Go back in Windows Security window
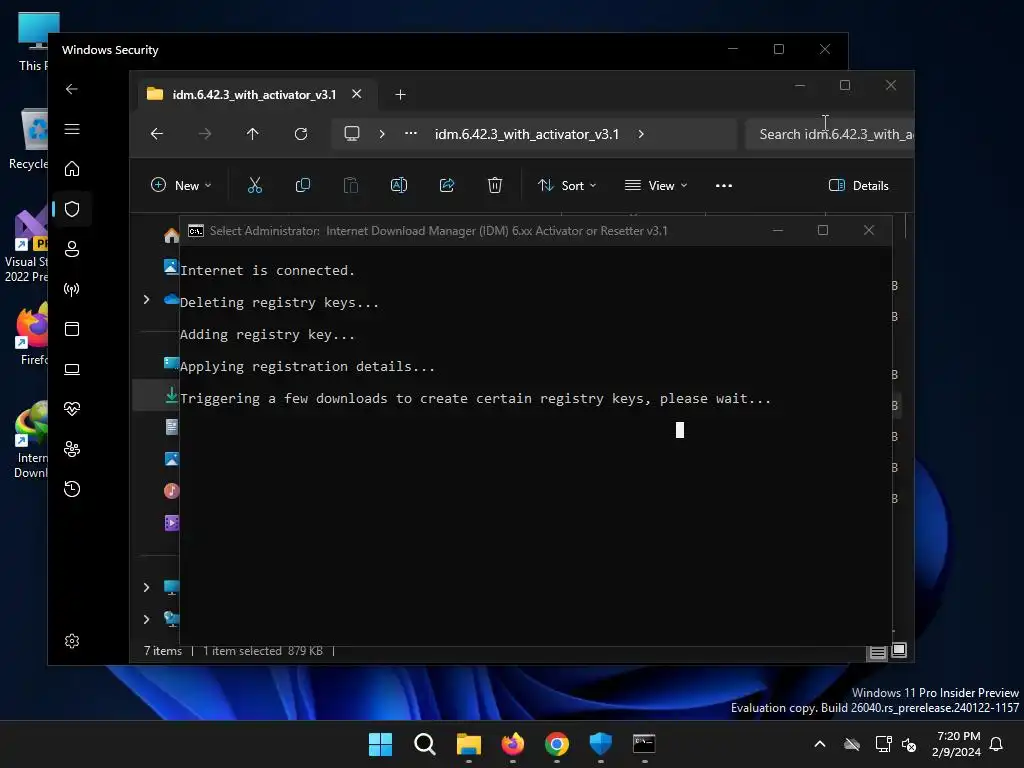 pyautogui.click(x=72, y=89)
